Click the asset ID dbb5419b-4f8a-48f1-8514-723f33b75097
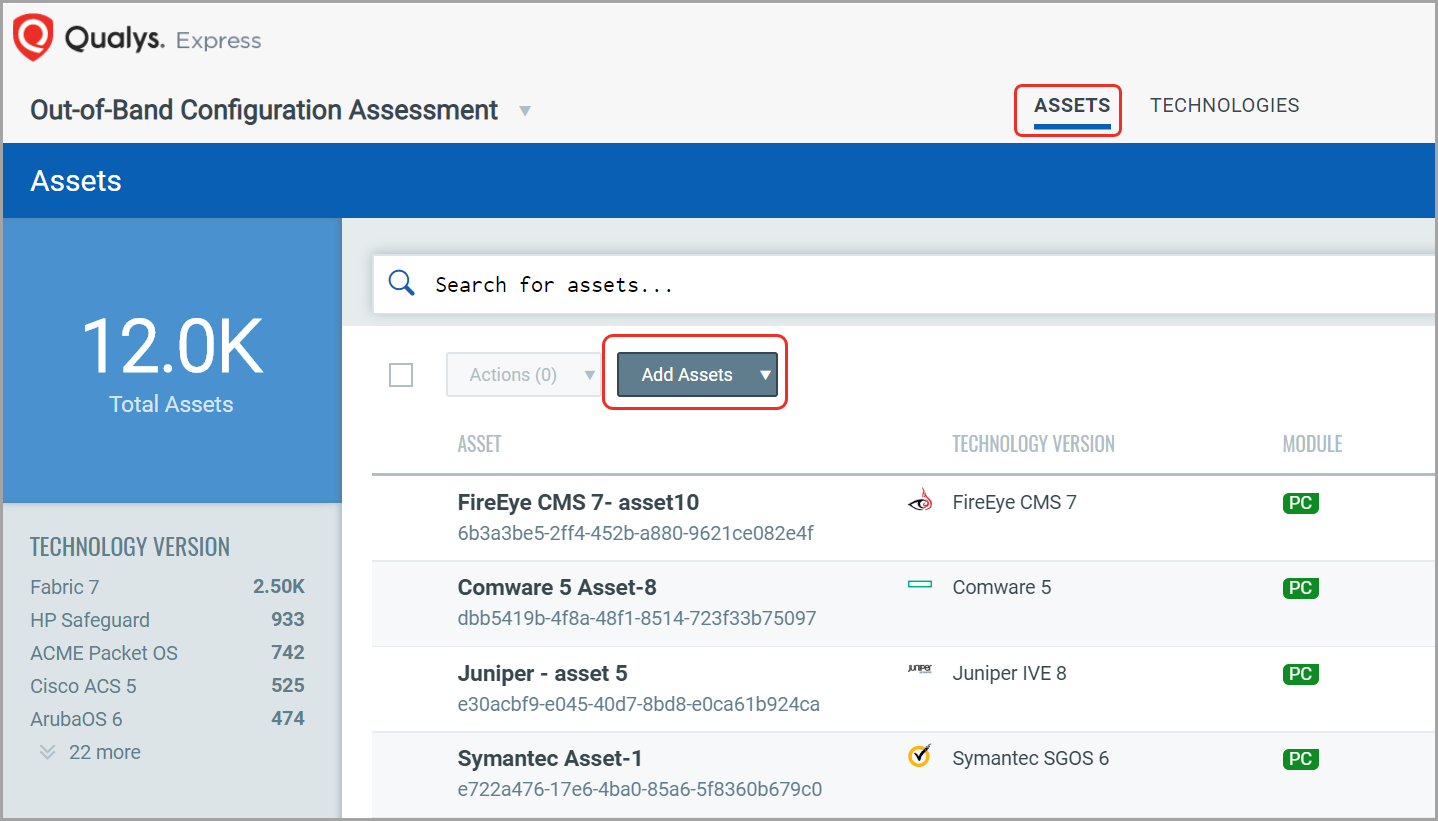The width and height of the screenshot is (1438, 821). pyautogui.click(x=637, y=618)
